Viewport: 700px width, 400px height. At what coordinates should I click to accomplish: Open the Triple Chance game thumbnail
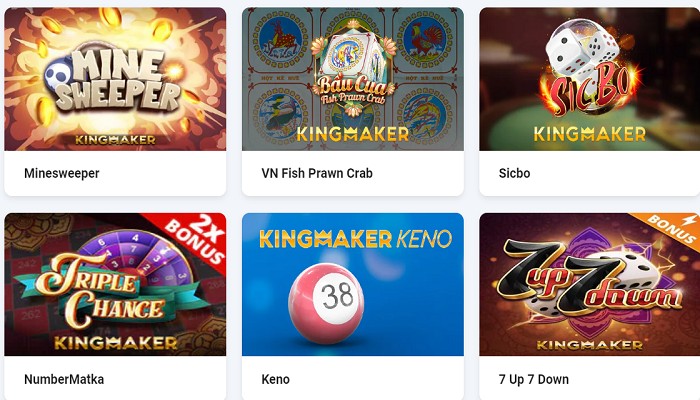point(115,284)
